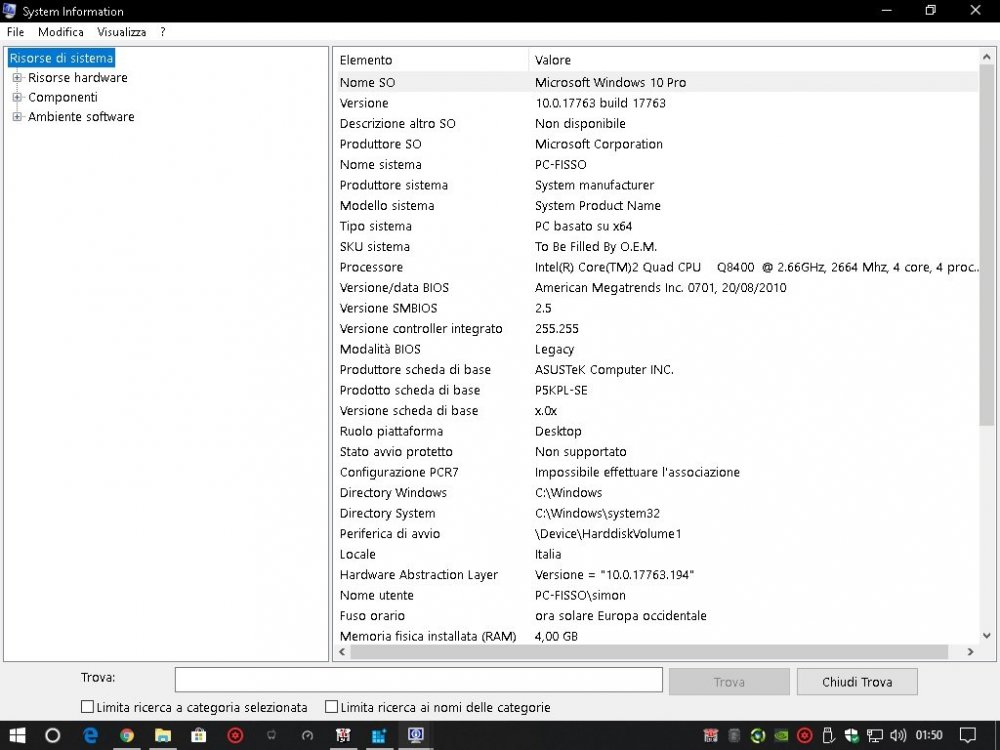
Task: Click in the Trova search field
Action: pos(418,680)
